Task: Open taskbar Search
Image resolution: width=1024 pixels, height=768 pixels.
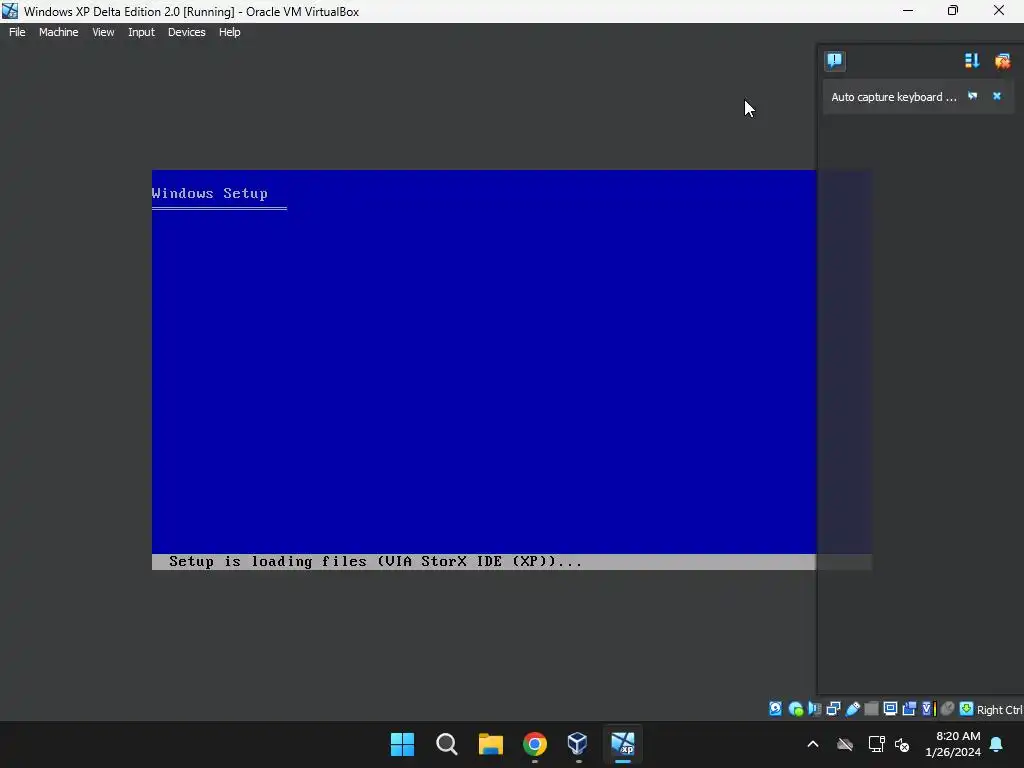Action: point(447,744)
